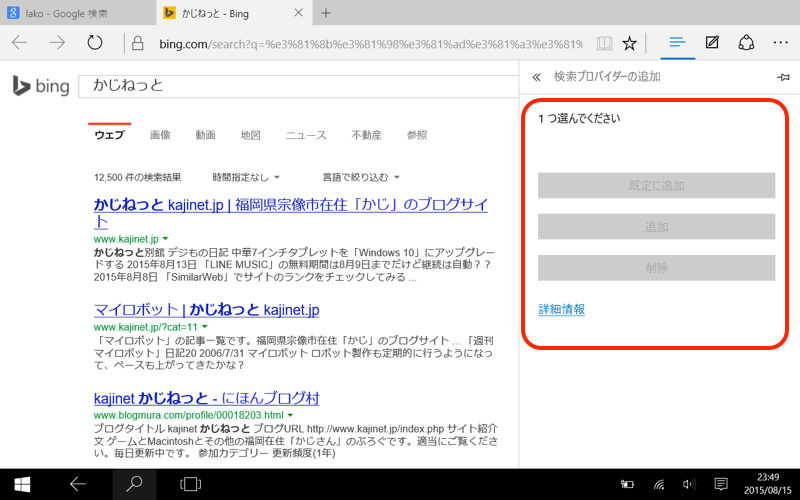Open a new tab with plus button
This screenshot has width=800, height=500.
click(x=326, y=13)
